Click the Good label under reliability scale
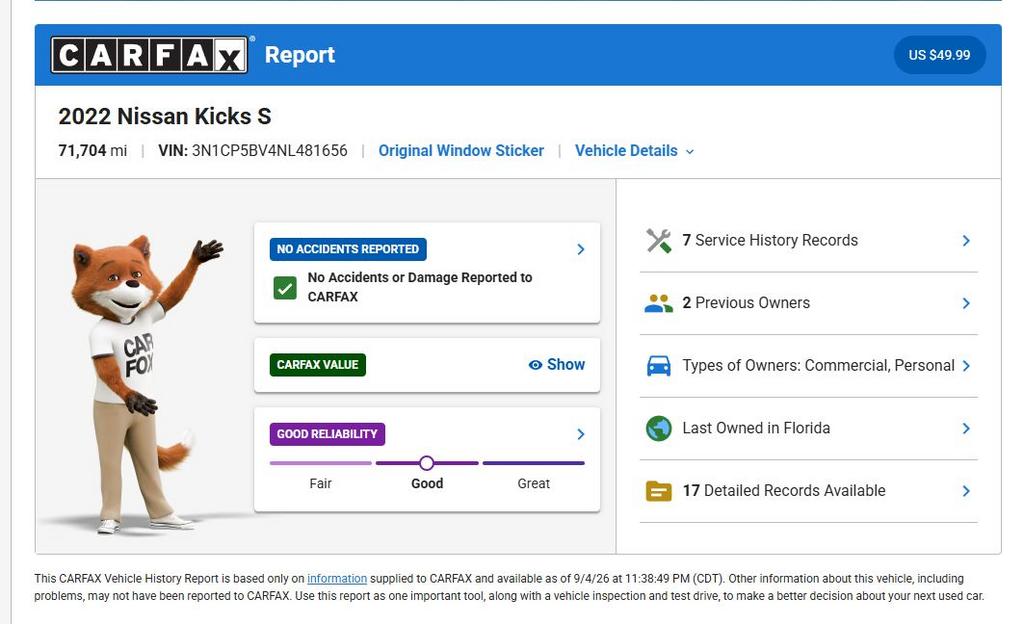Viewport: 1024px width, 624px height. point(427,484)
